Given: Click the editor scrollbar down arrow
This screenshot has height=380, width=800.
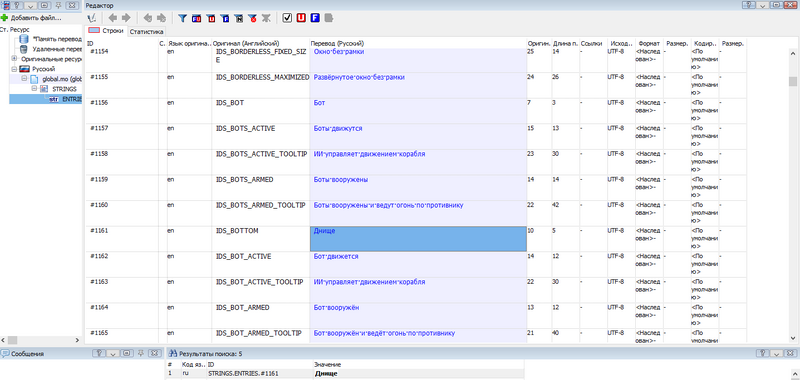Looking at the screenshot, I should [792, 337].
